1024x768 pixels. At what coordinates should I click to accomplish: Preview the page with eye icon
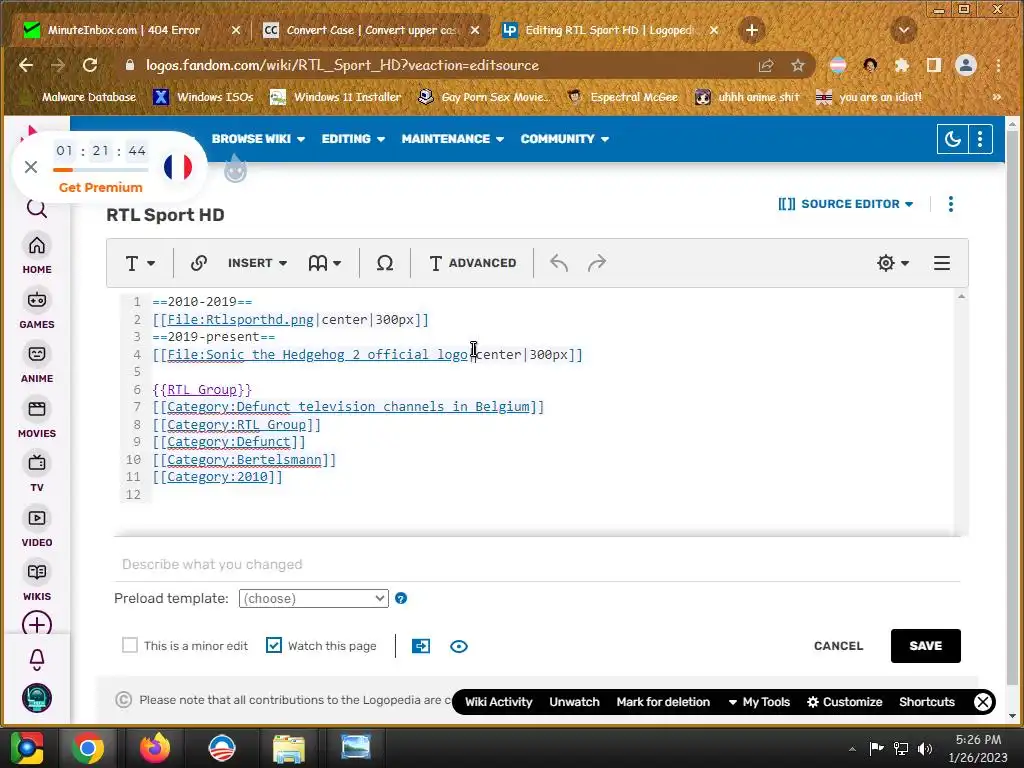(458, 646)
